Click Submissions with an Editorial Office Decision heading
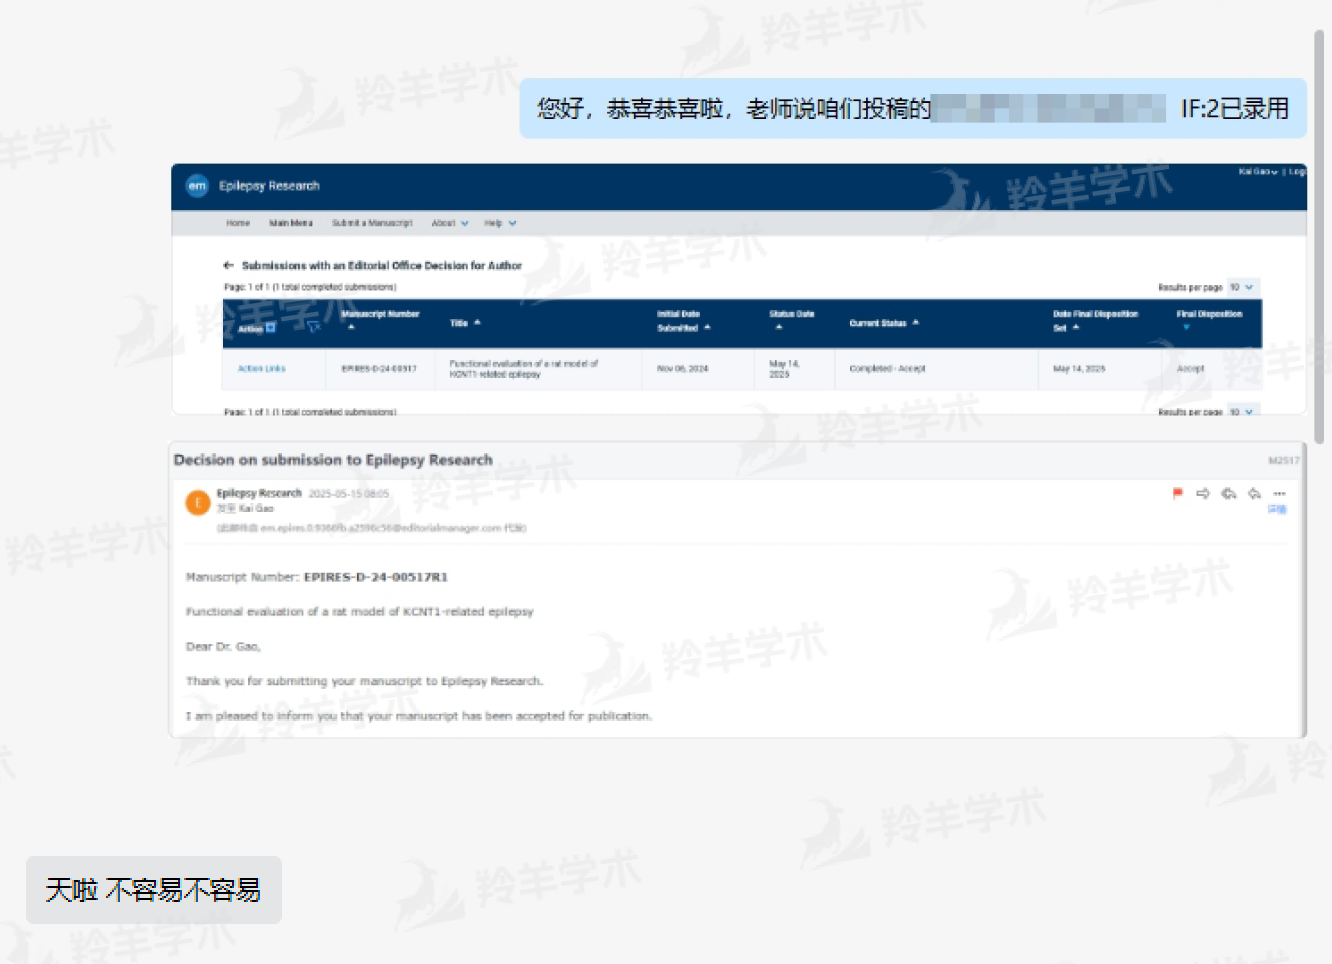Image resolution: width=1332 pixels, height=964 pixels. click(382, 265)
